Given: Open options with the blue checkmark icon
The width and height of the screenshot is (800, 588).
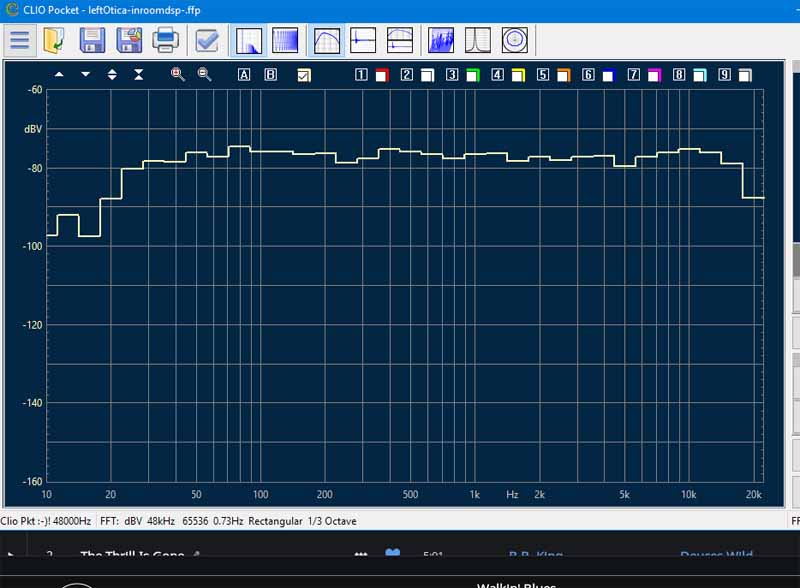Looking at the screenshot, I should tap(207, 40).
